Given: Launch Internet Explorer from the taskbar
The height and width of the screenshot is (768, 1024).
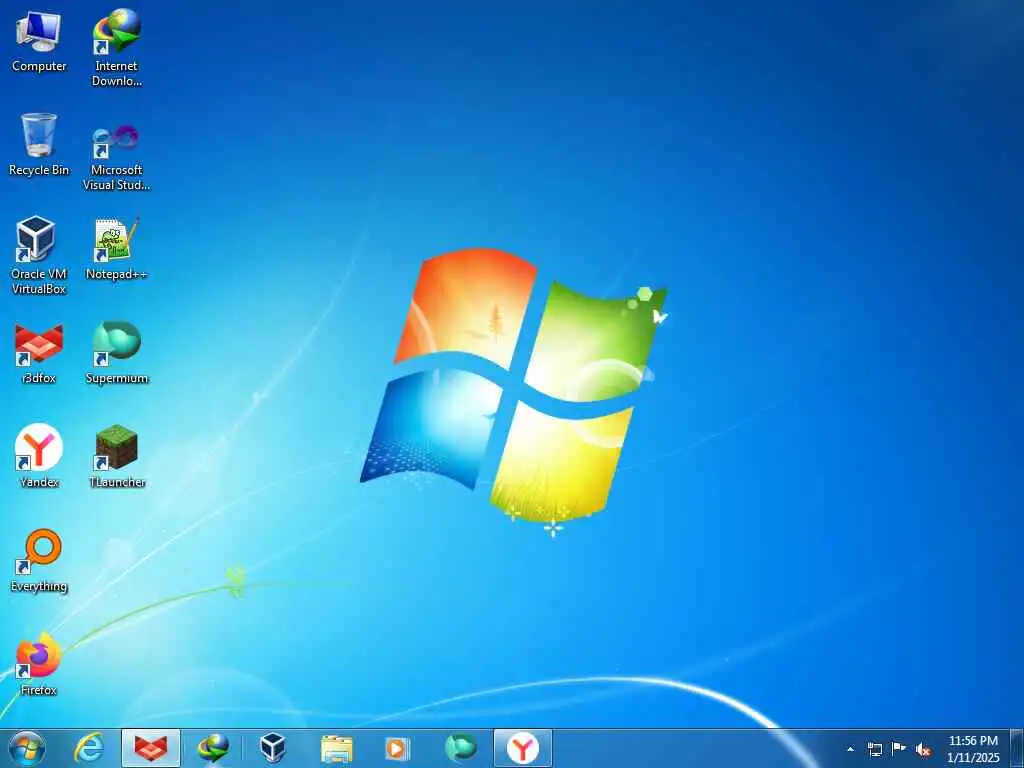Looking at the screenshot, I should click(88, 748).
